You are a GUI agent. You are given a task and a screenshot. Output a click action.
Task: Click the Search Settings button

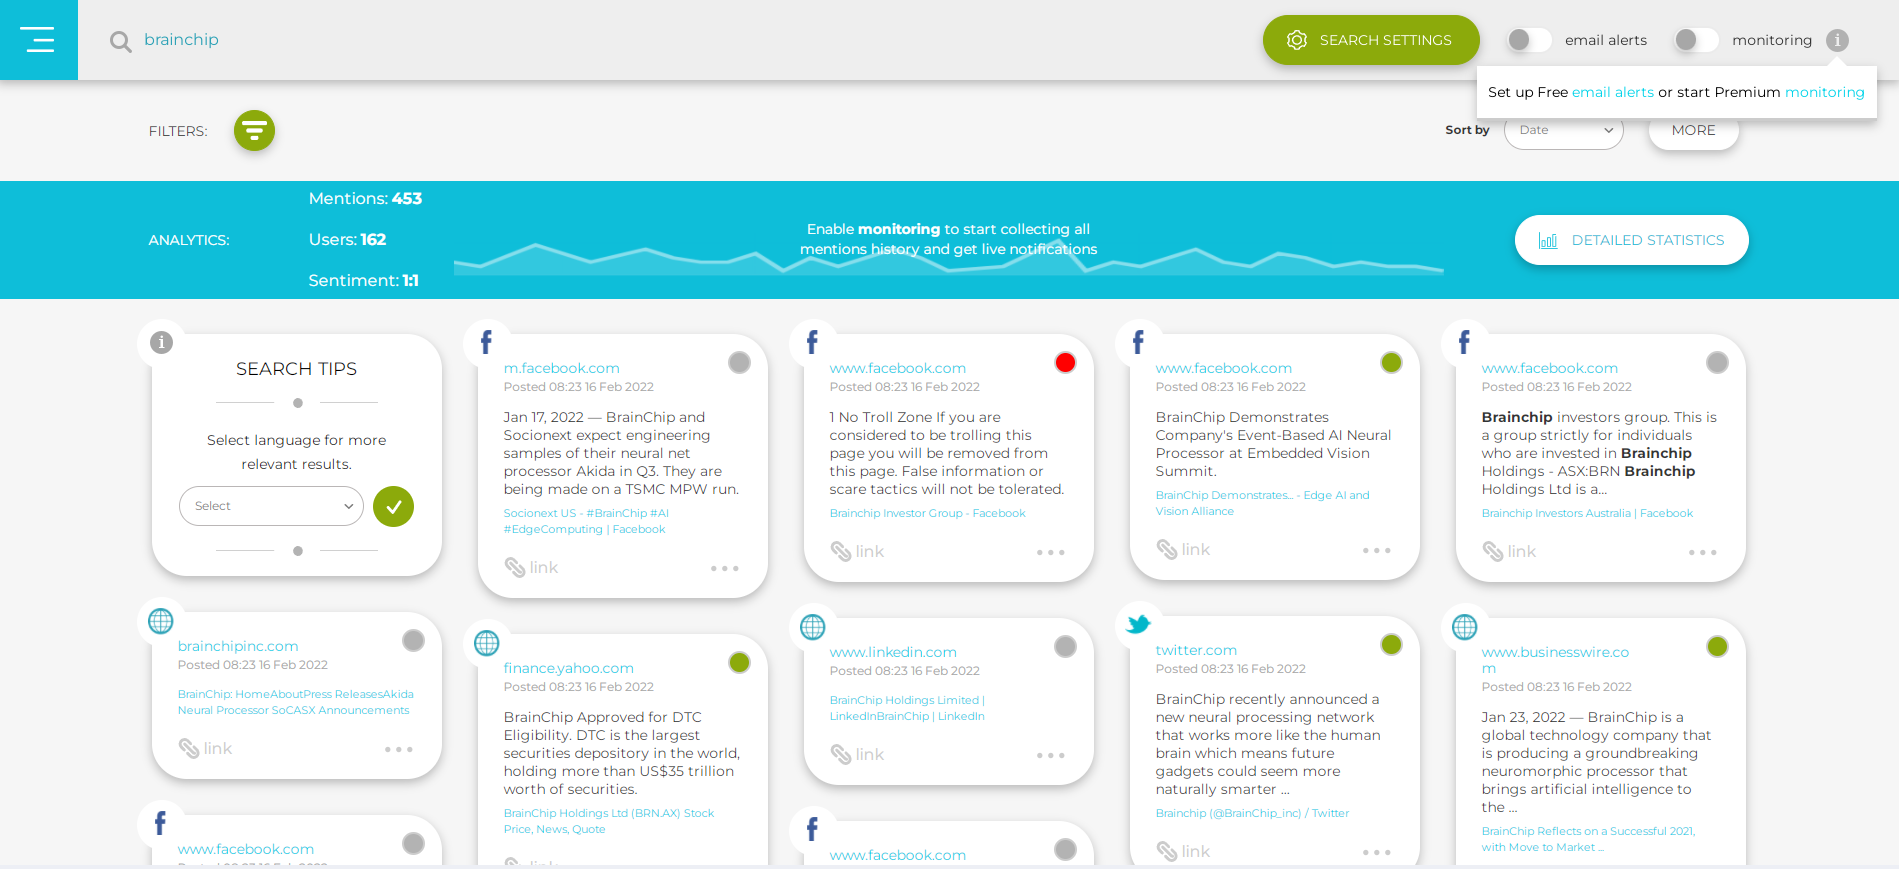[x=1371, y=40]
